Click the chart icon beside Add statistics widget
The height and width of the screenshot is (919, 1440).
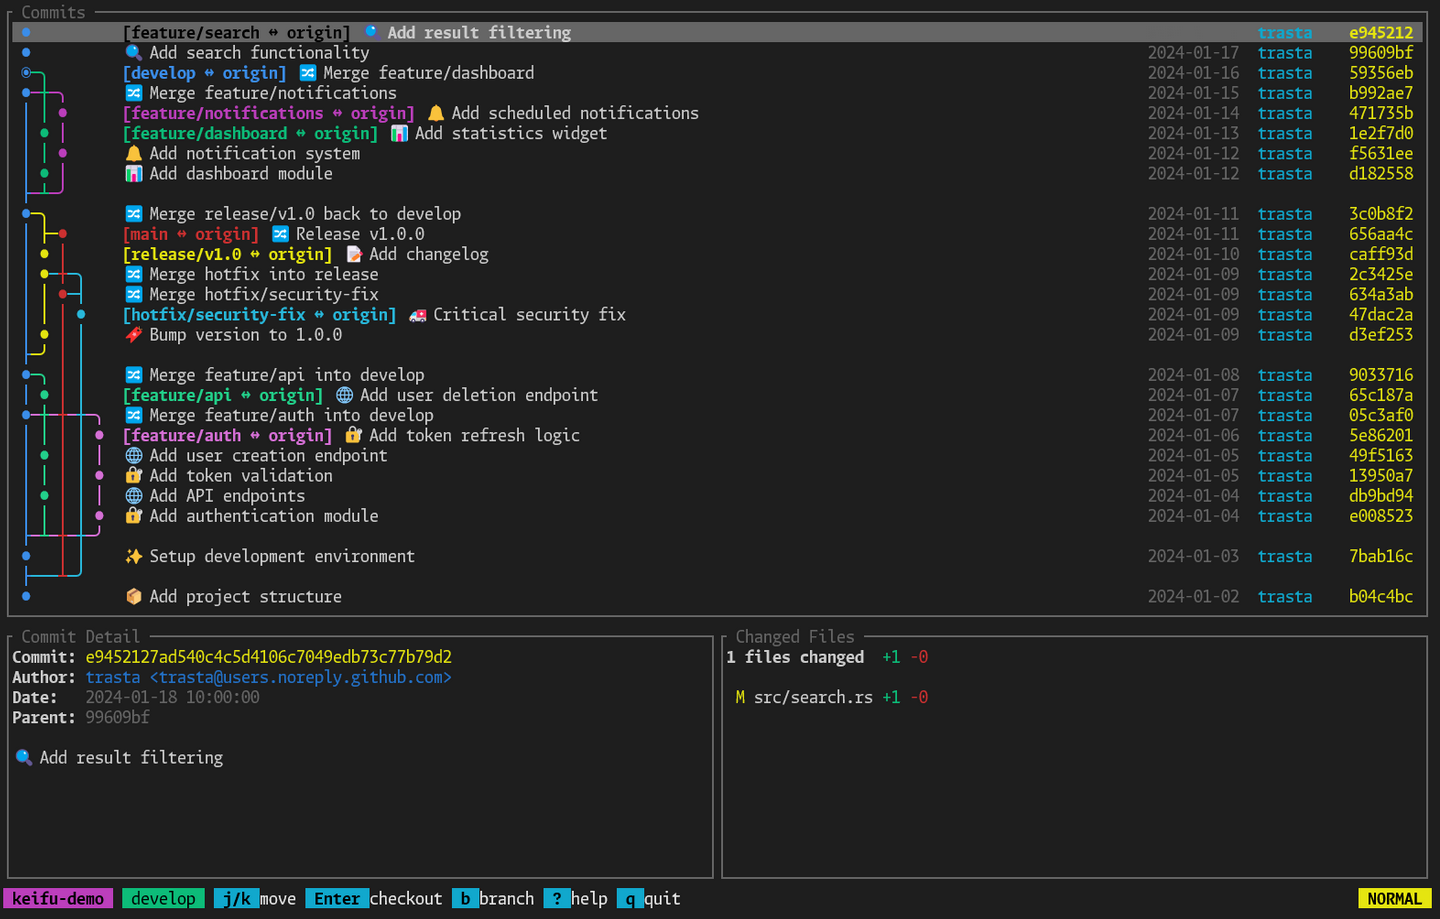pos(399,133)
